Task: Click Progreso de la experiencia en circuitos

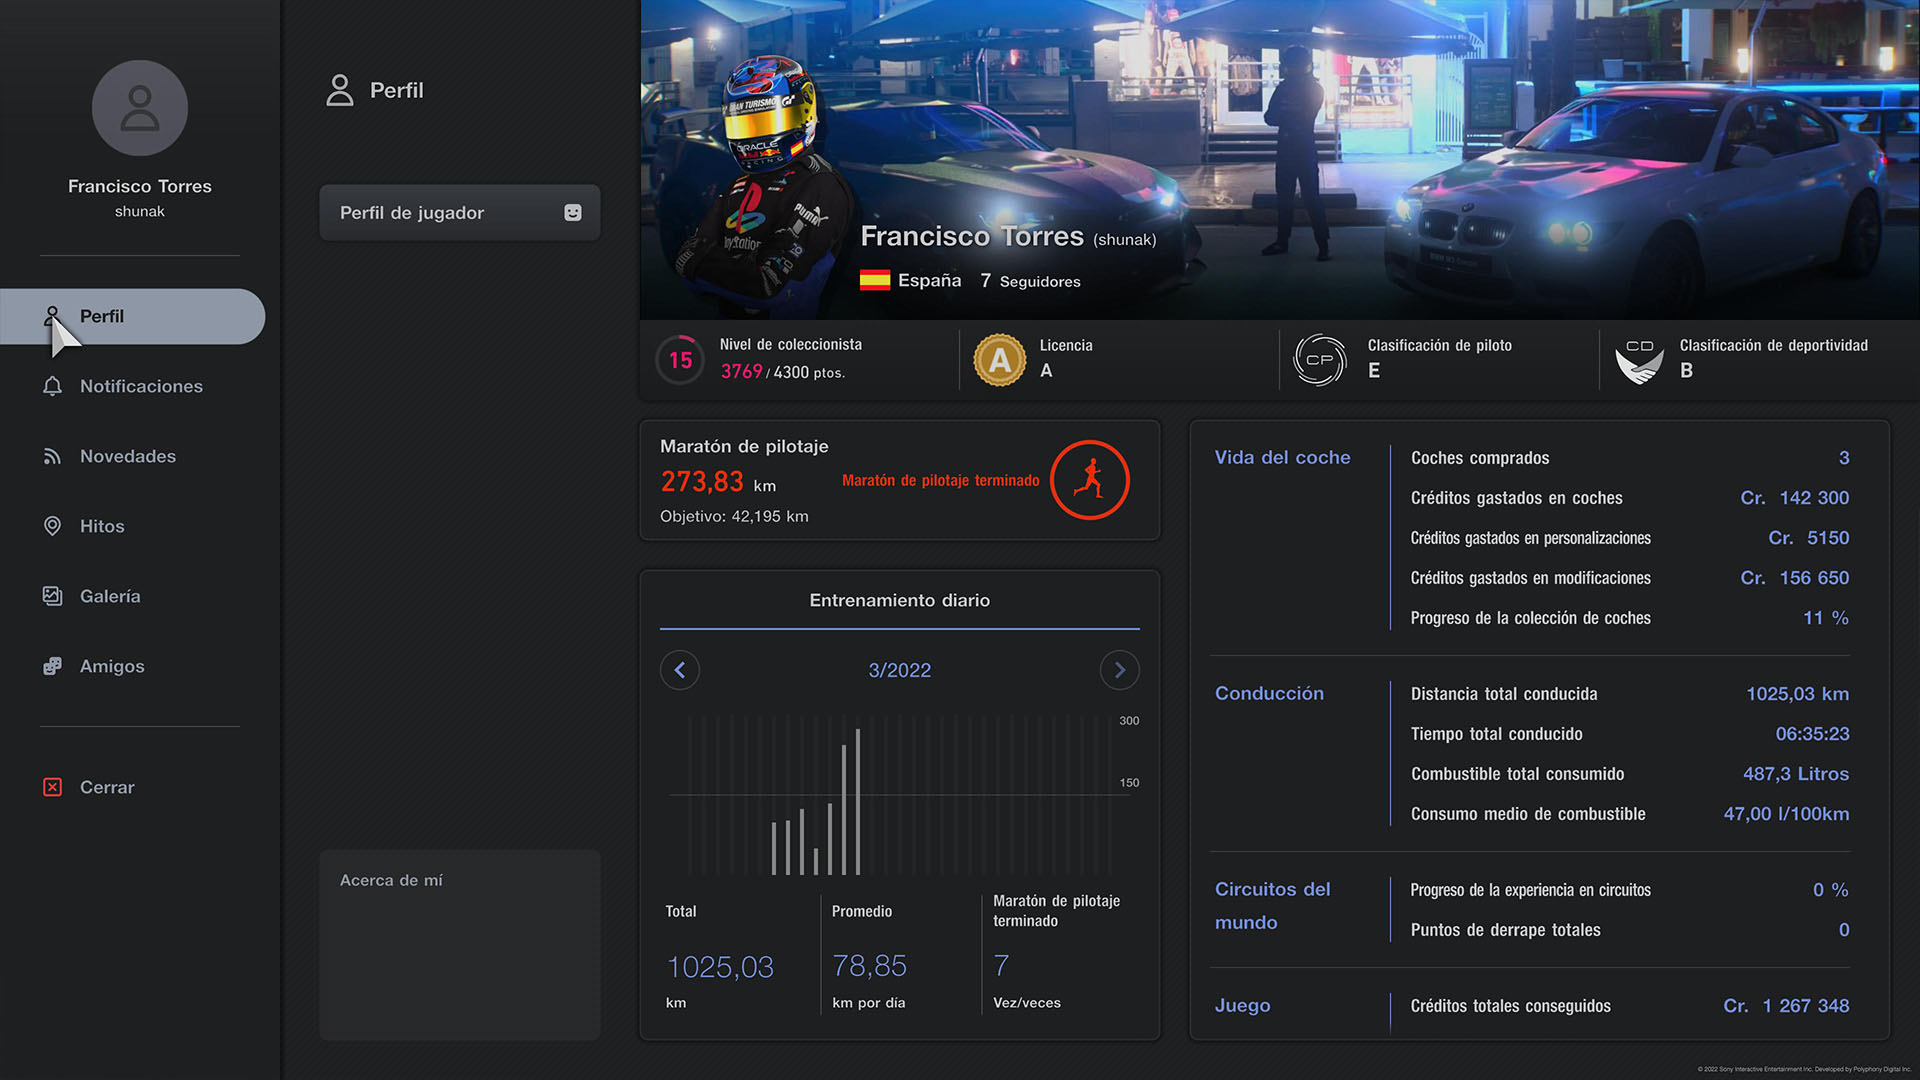Action: (1630, 890)
